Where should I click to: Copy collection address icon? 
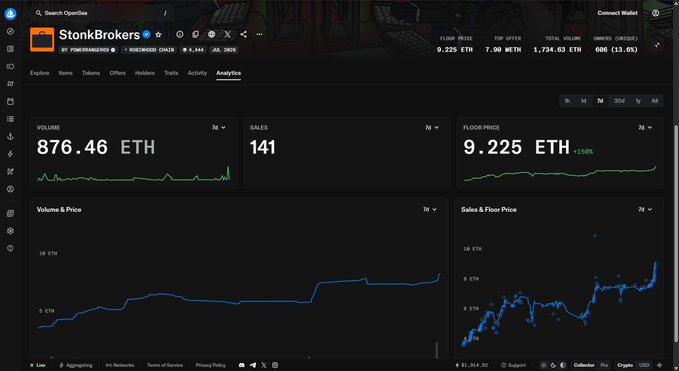(x=196, y=34)
